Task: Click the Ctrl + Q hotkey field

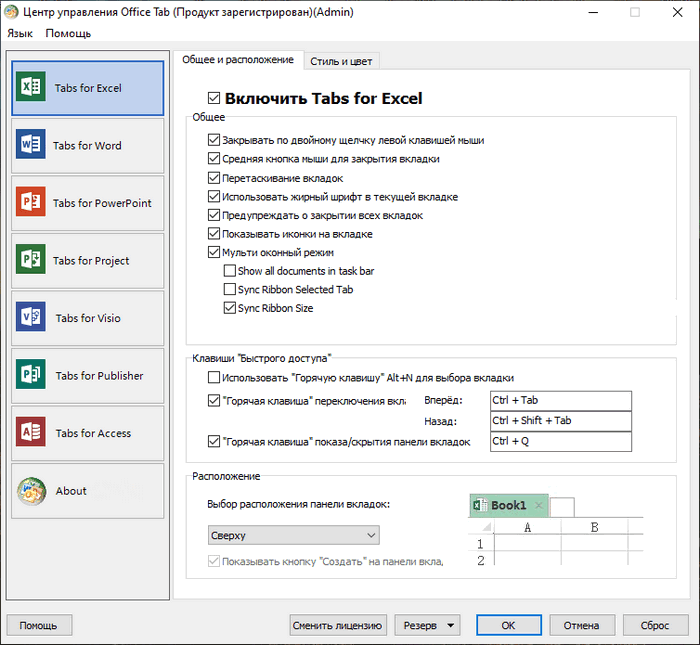Action: pyautogui.click(x=561, y=441)
